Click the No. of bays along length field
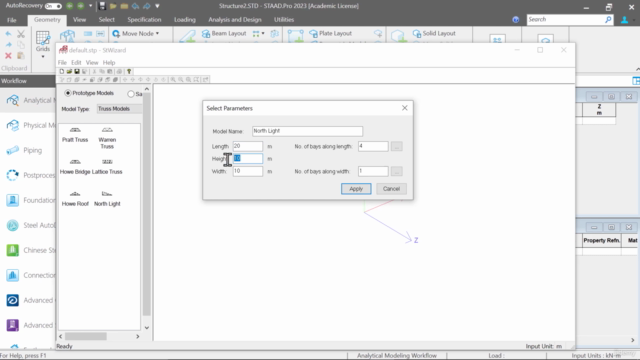This screenshot has height=360, width=640. tap(373, 146)
